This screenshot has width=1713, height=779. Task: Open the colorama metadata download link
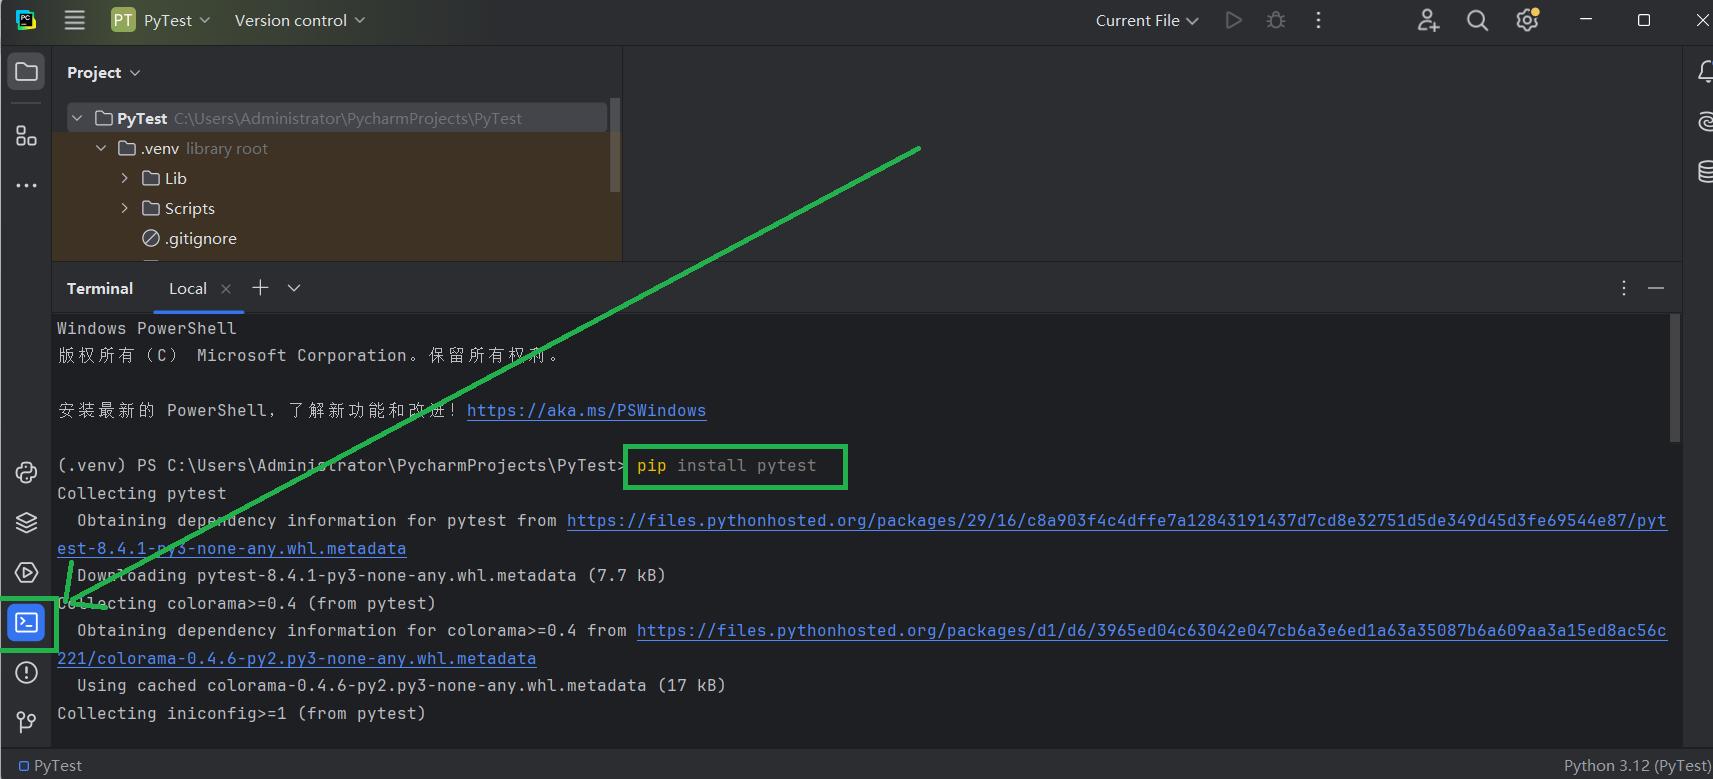pyautogui.click(x=1151, y=631)
